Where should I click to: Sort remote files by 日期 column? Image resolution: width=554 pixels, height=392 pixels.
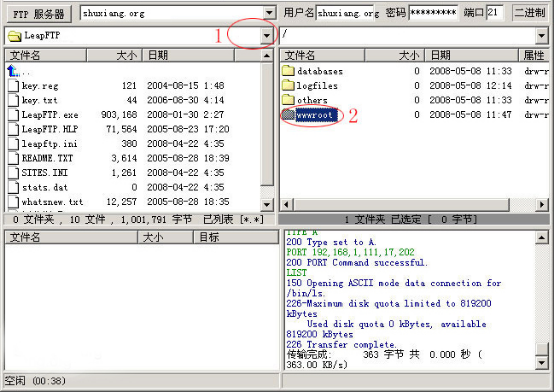click(471, 55)
